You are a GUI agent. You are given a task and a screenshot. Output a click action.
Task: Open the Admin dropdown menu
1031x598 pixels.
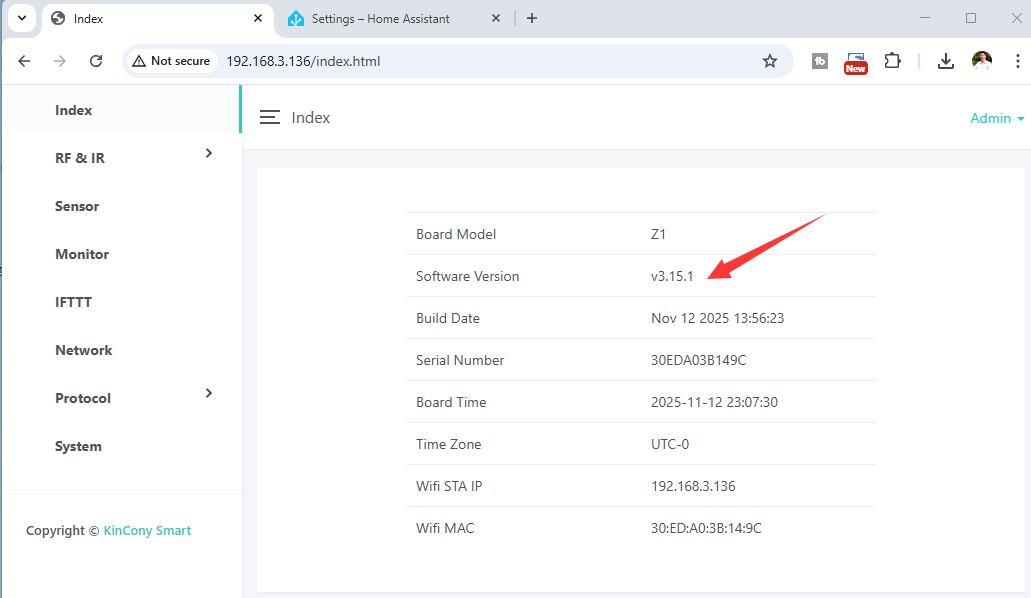click(997, 118)
